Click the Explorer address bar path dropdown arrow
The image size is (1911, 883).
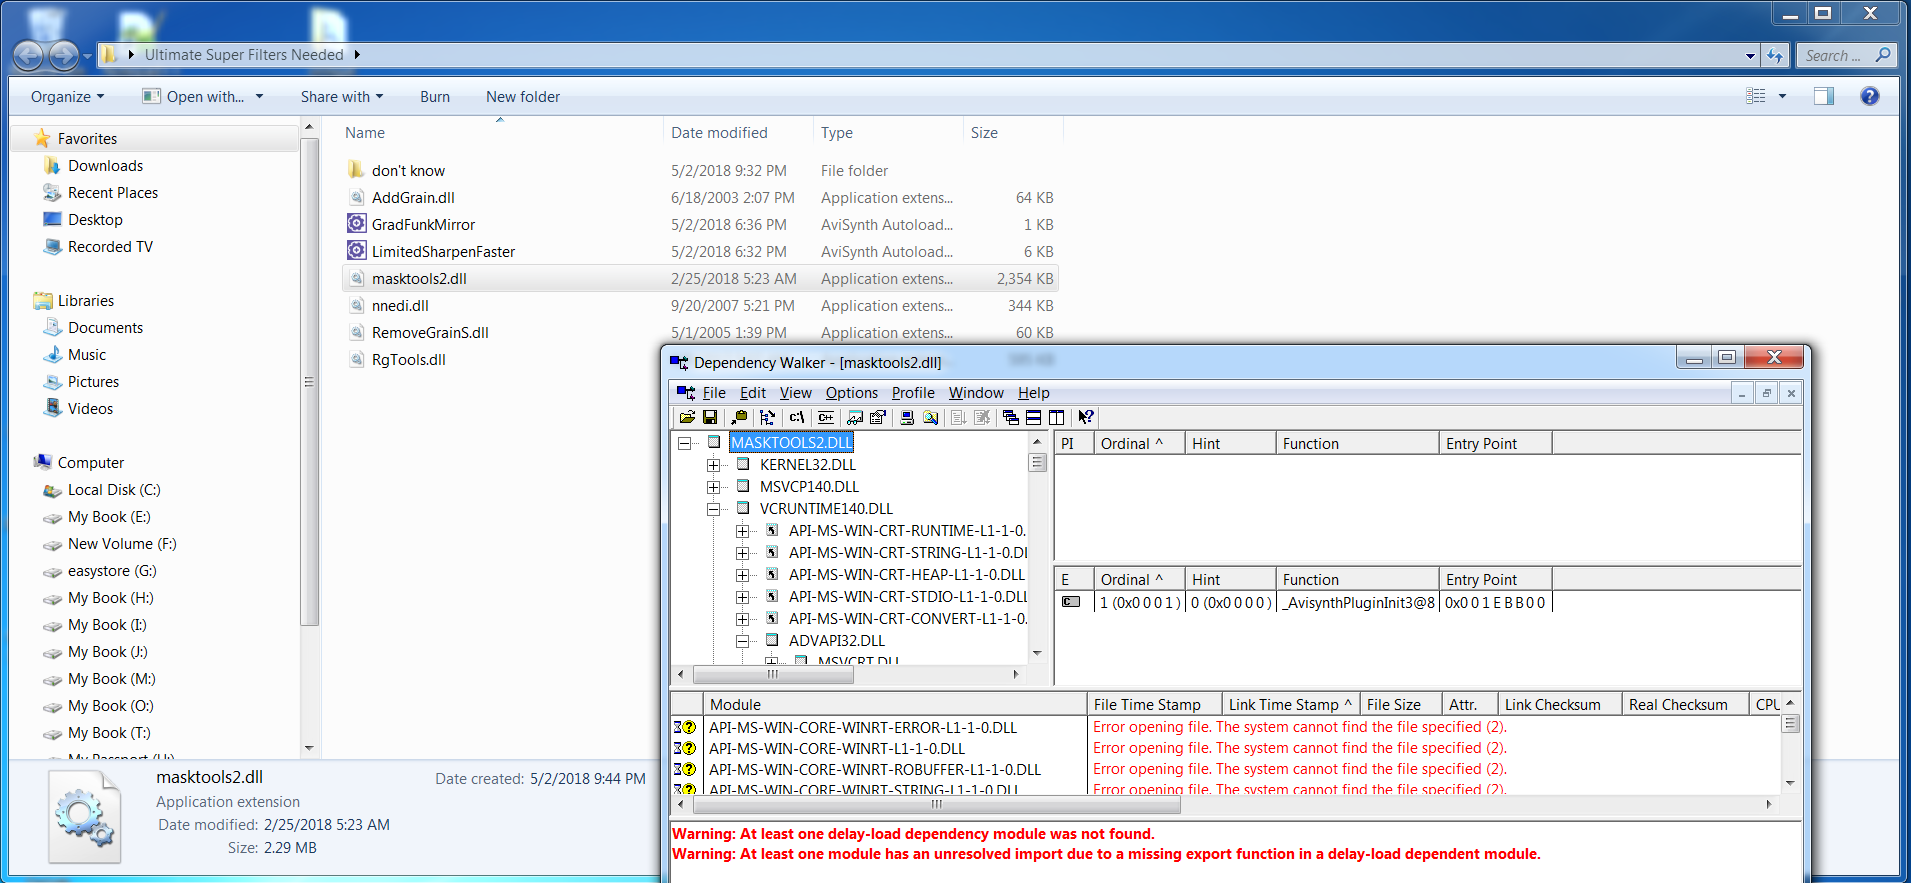pos(1750,56)
